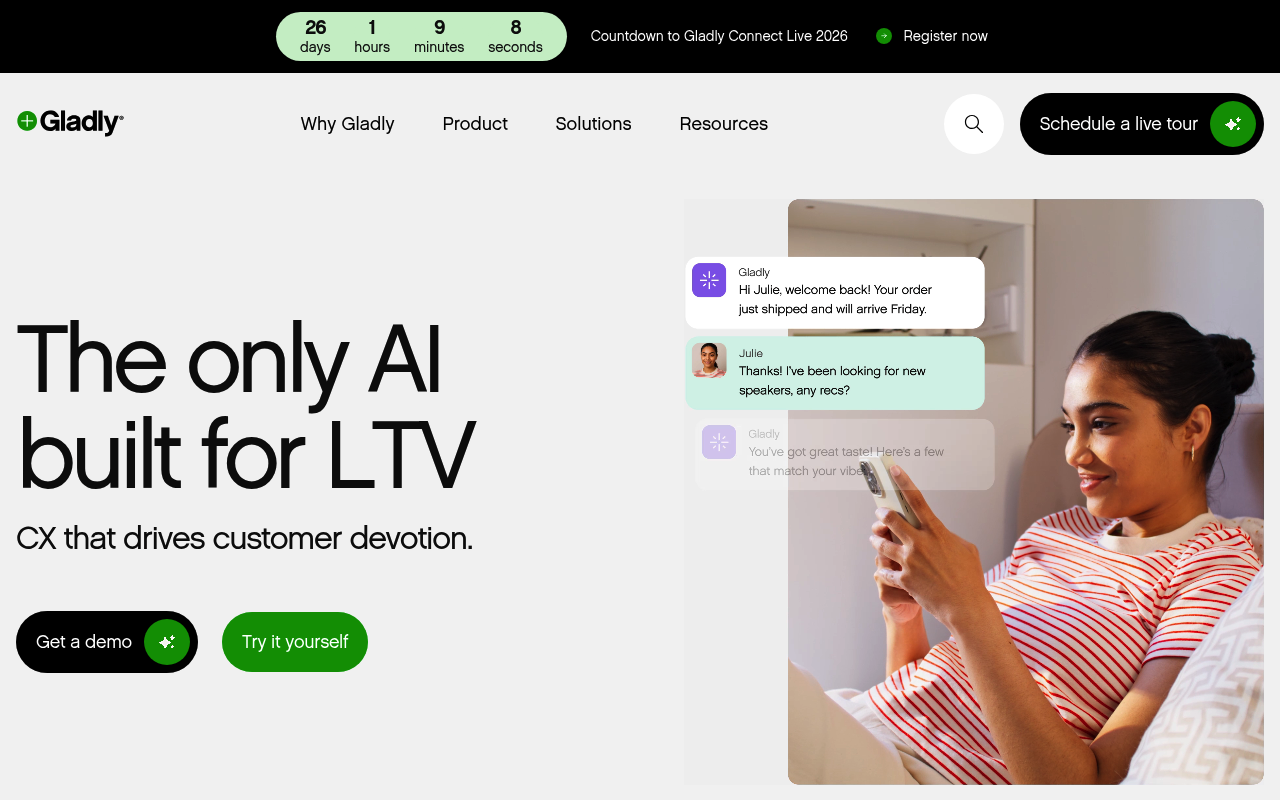Click the countdown timer pill
The image size is (1280, 800).
[421, 36]
